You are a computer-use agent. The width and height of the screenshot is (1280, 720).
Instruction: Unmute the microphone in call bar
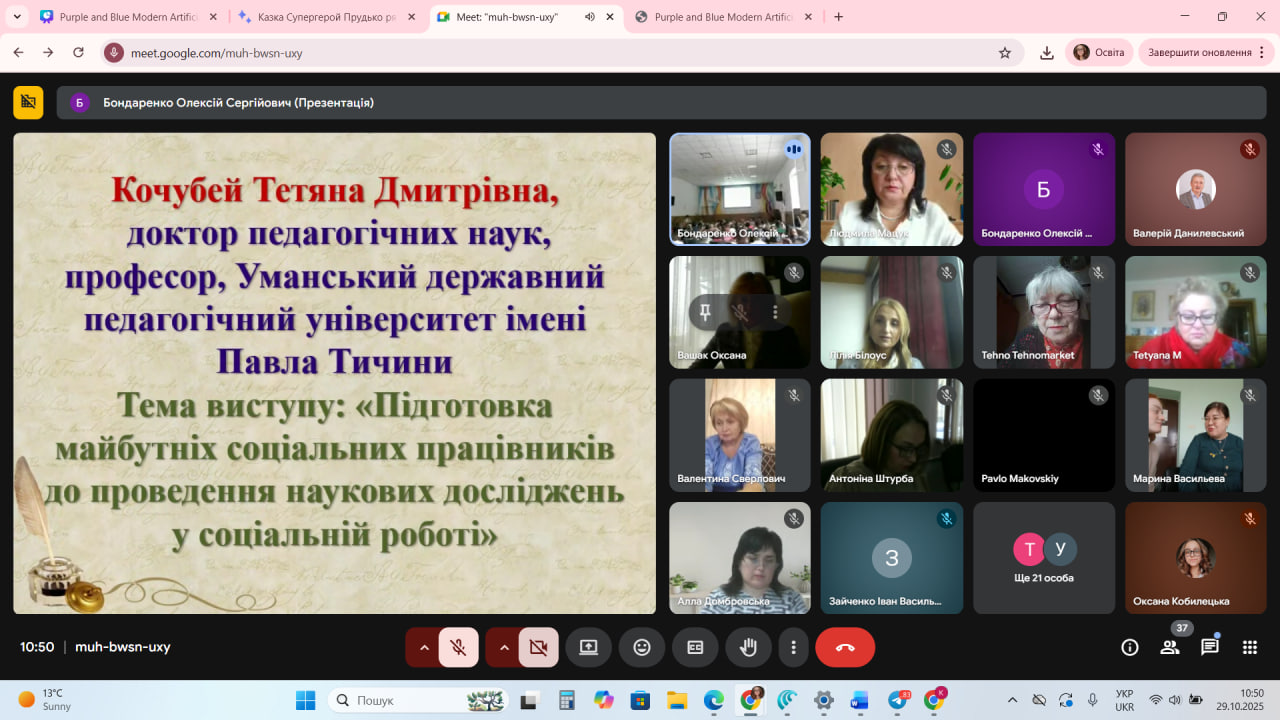(458, 647)
